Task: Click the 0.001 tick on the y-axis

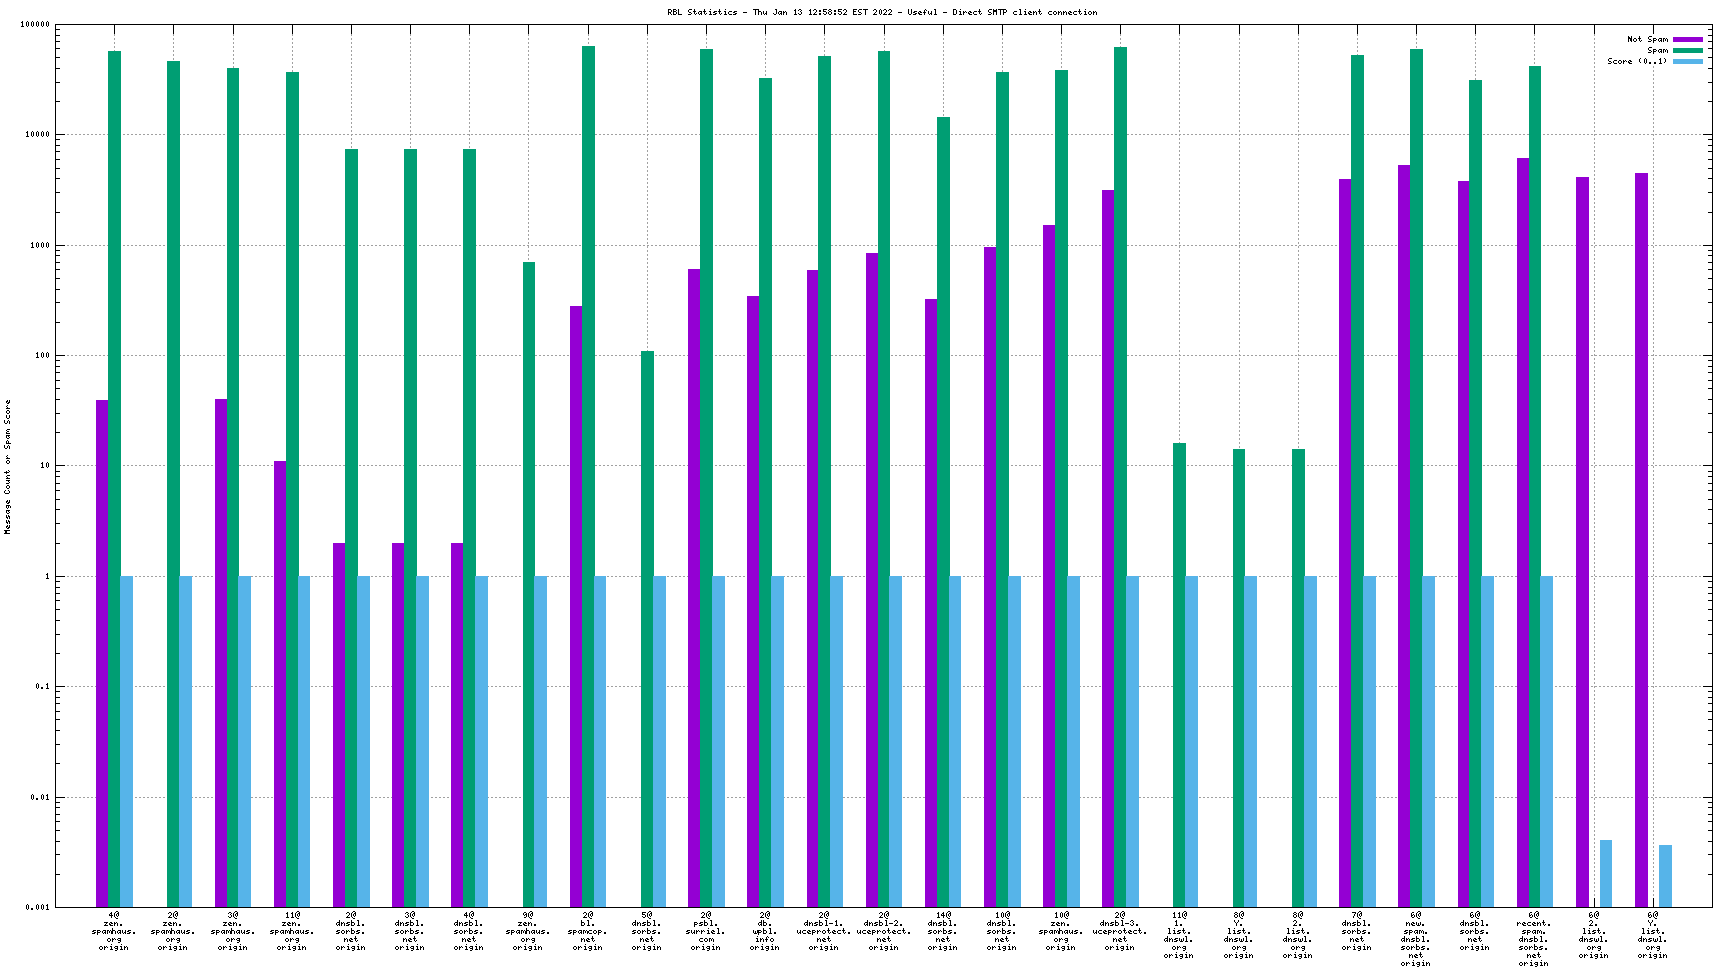Action: coord(38,907)
